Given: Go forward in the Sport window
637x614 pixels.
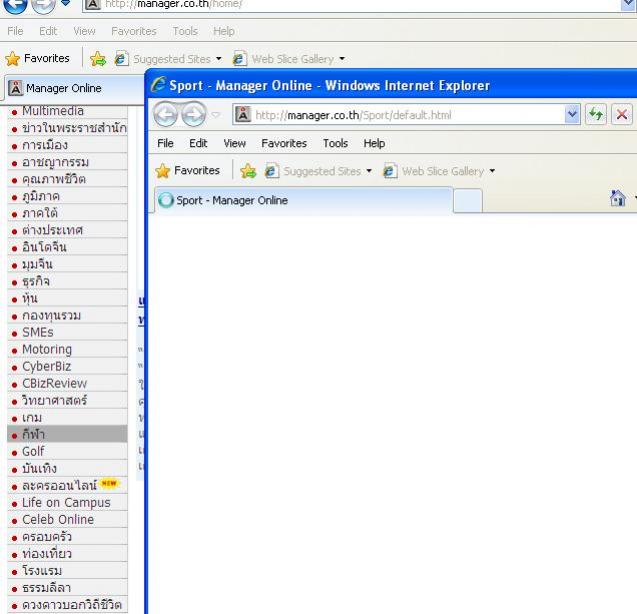Looking at the screenshot, I should [193, 115].
